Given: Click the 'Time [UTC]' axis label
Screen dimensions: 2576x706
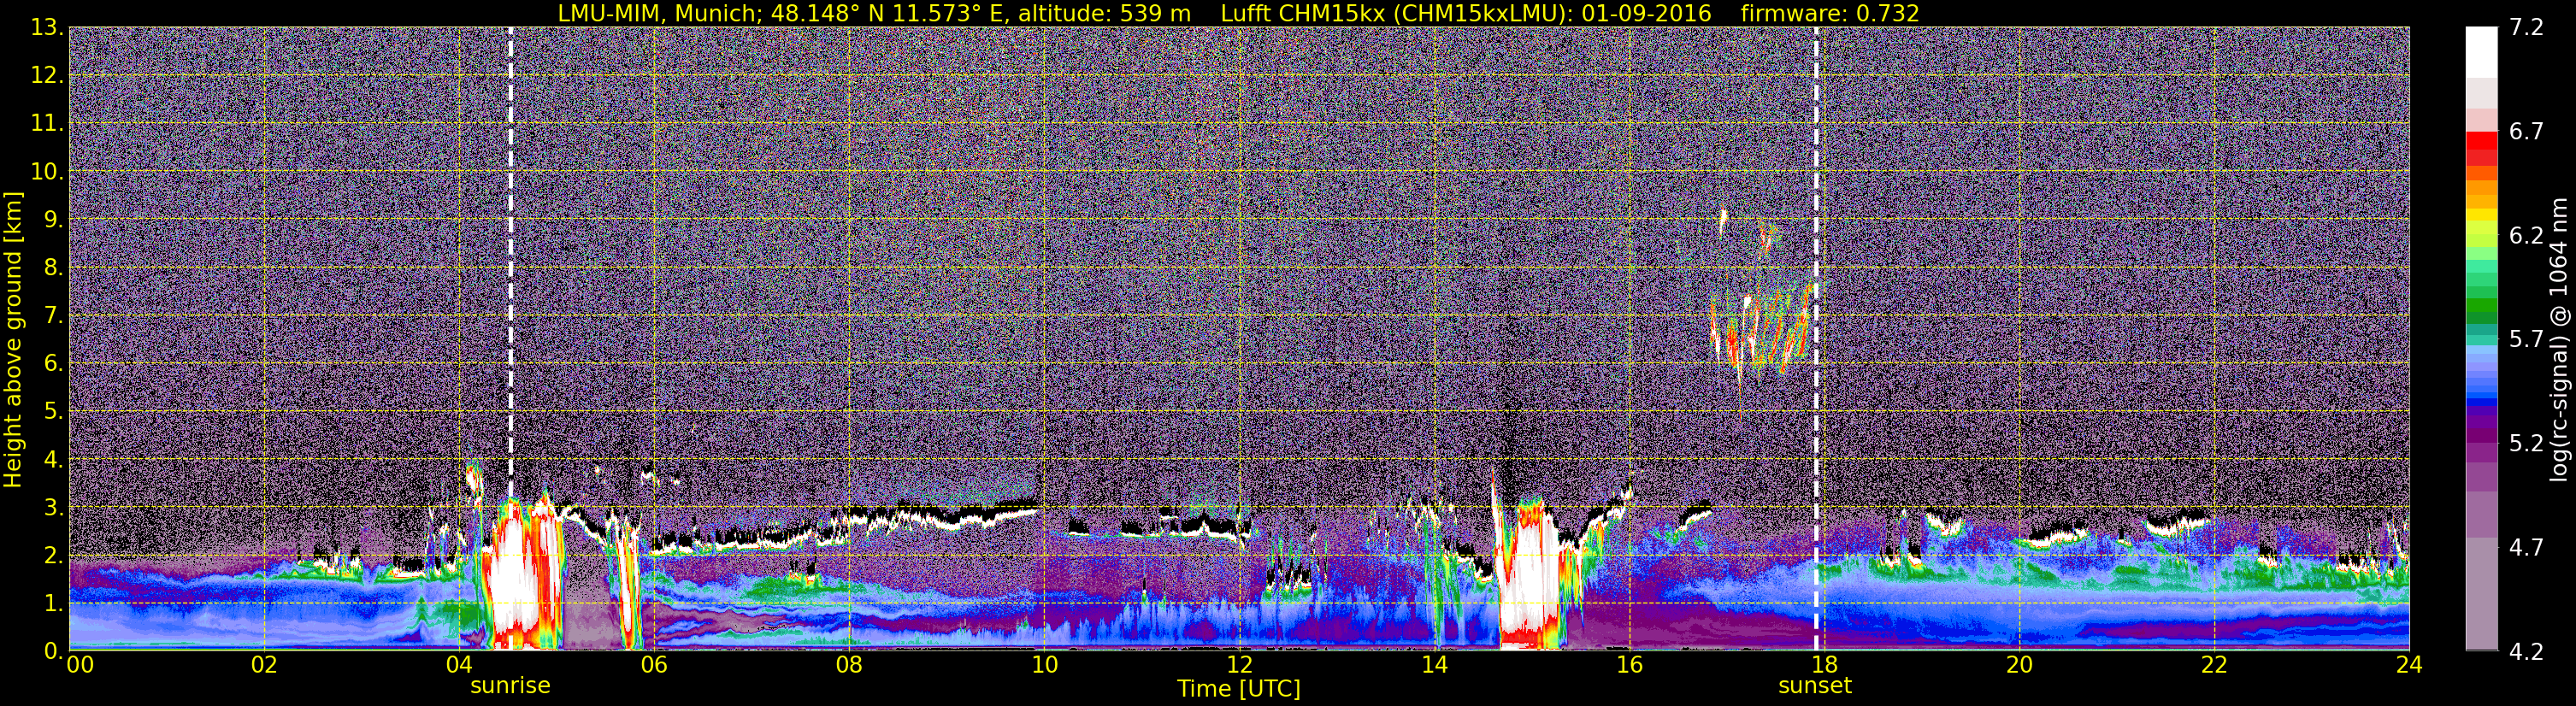Looking at the screenshot, I should coord(1239,689).
